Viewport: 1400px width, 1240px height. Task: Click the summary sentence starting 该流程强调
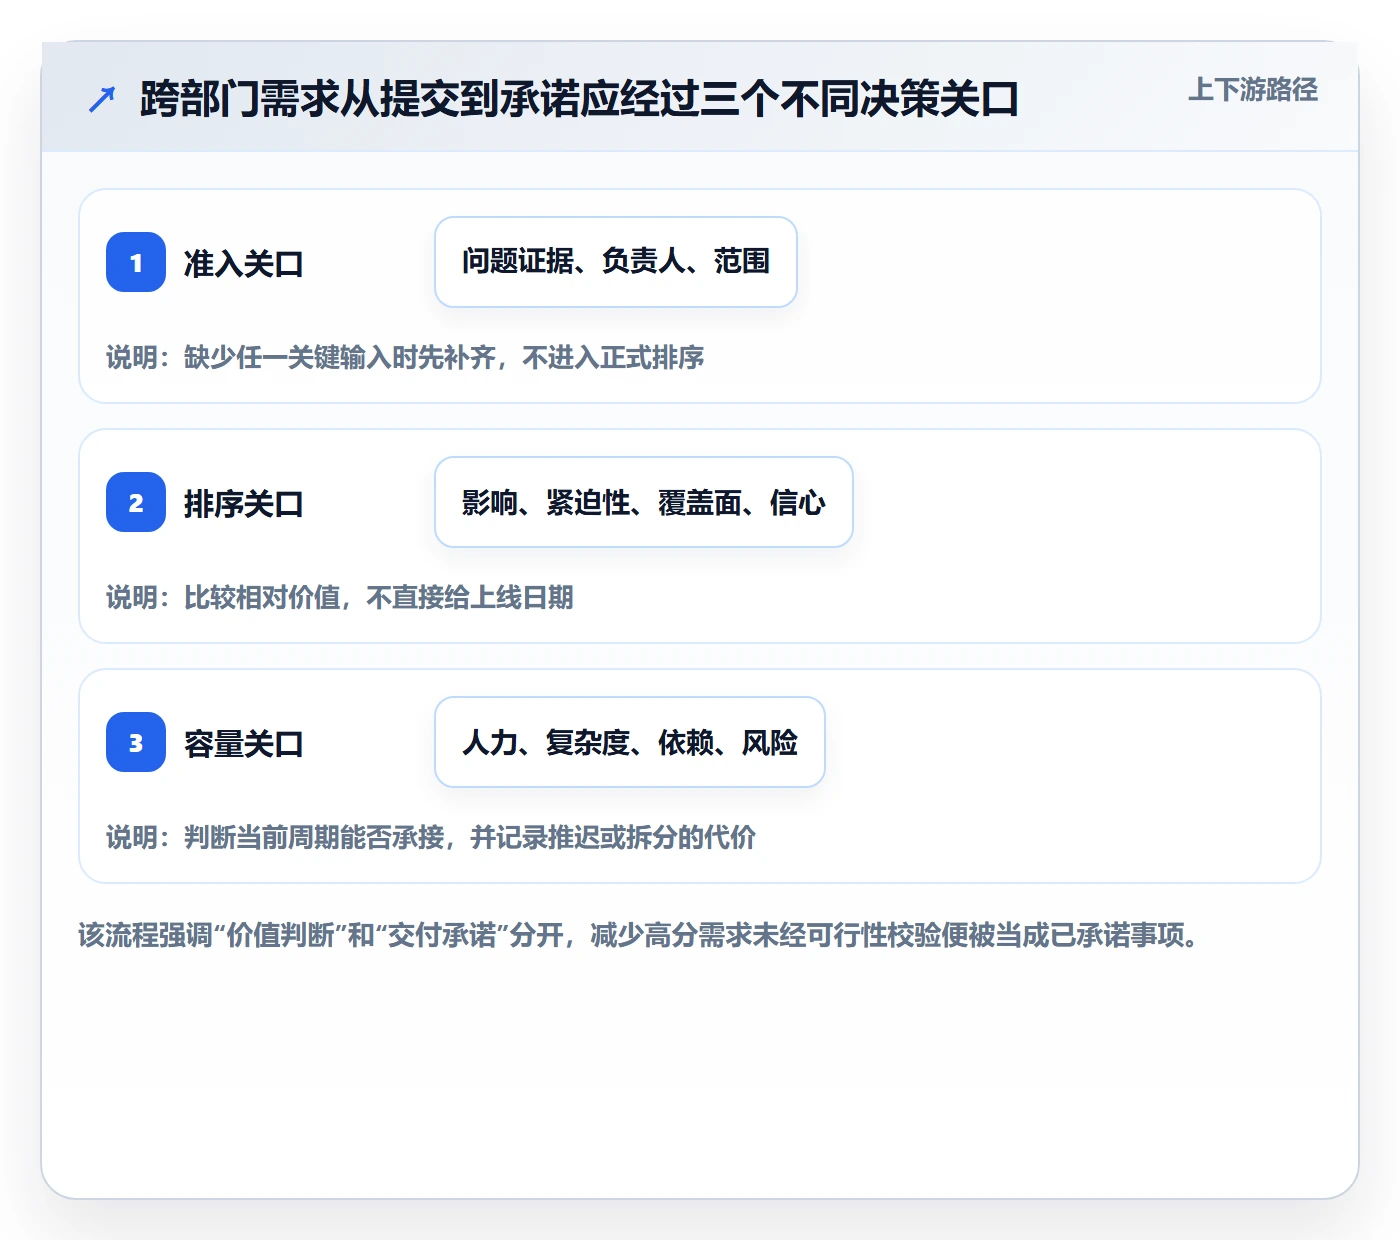click(x=639, y=935)
